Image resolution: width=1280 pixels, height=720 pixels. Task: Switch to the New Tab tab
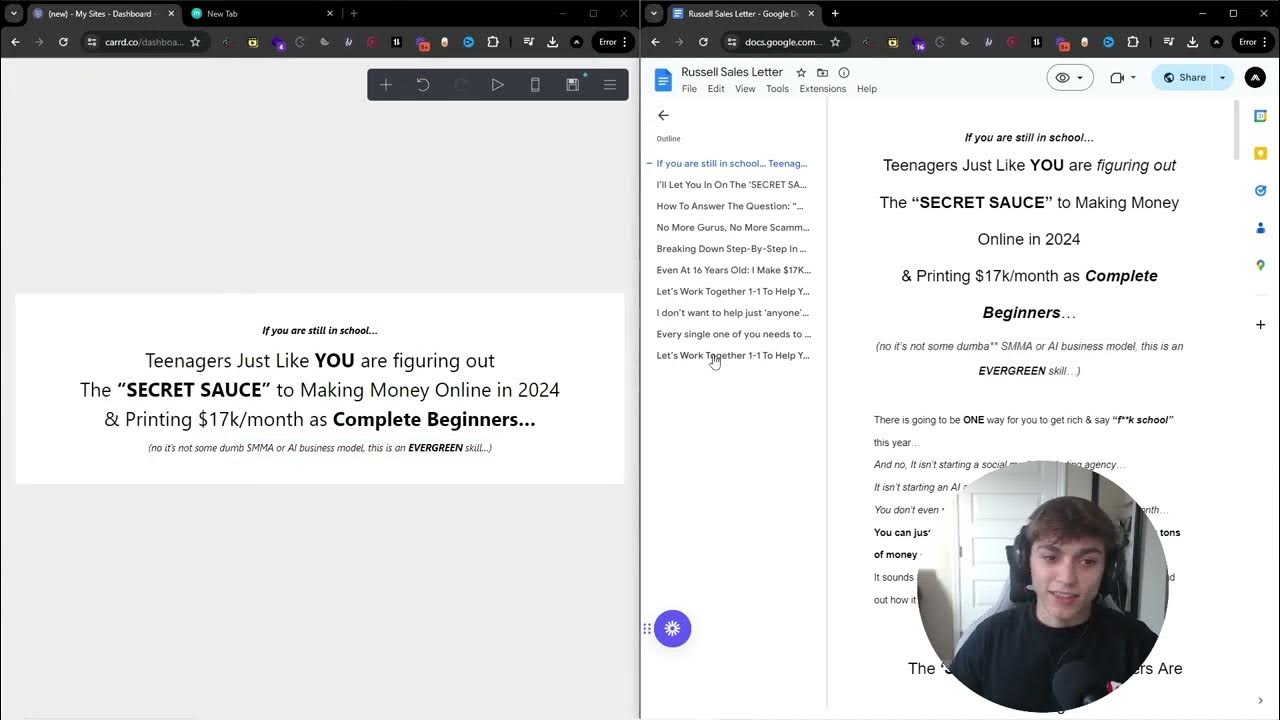tap(263, 14)
